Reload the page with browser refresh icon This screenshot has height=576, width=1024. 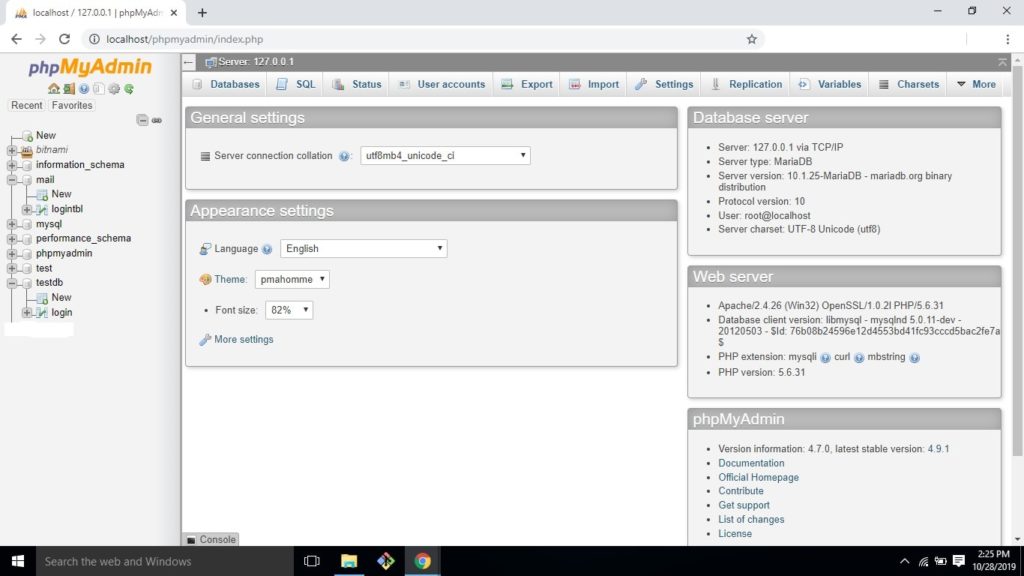coord(64,39)
